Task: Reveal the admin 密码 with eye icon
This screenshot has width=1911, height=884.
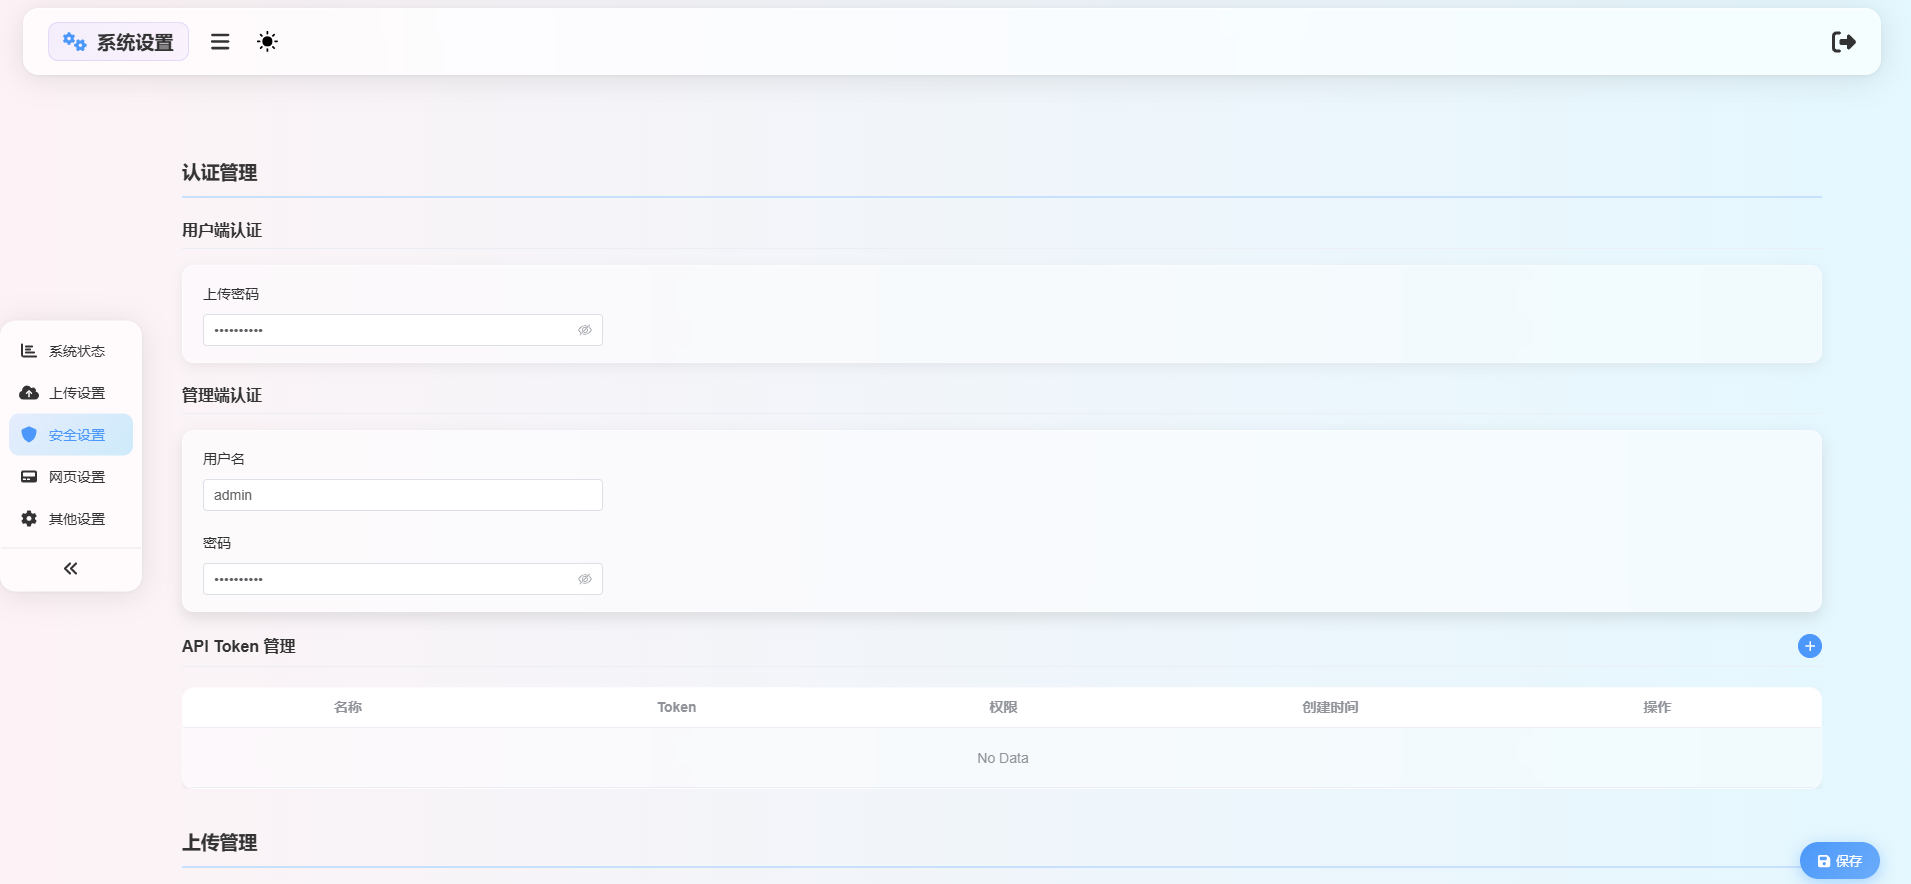Action: [585, 579]
